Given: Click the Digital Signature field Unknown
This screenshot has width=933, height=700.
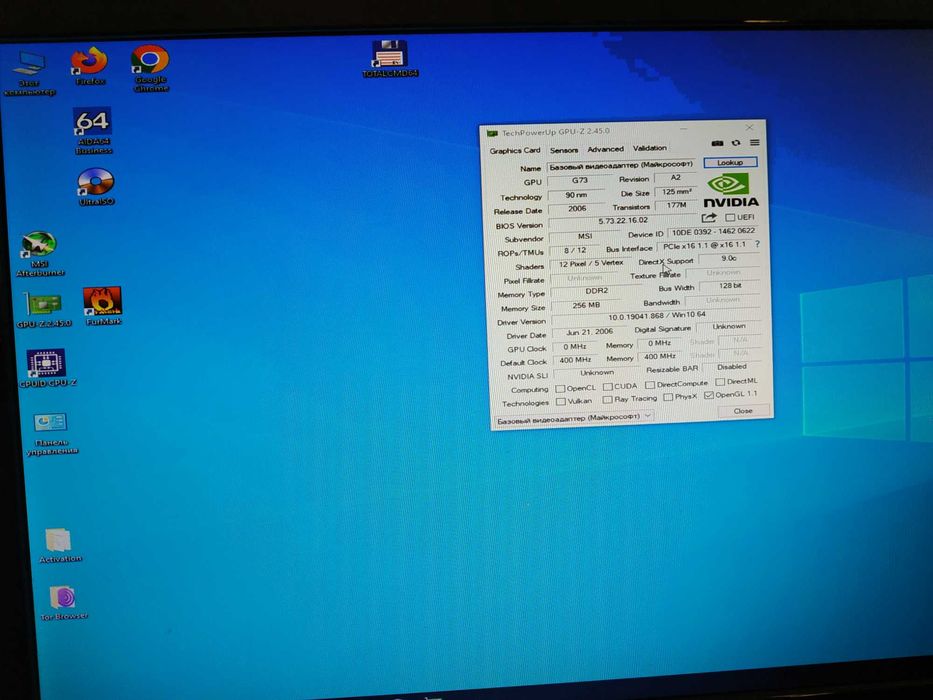Looking at the screenshot, I should 728,326.
